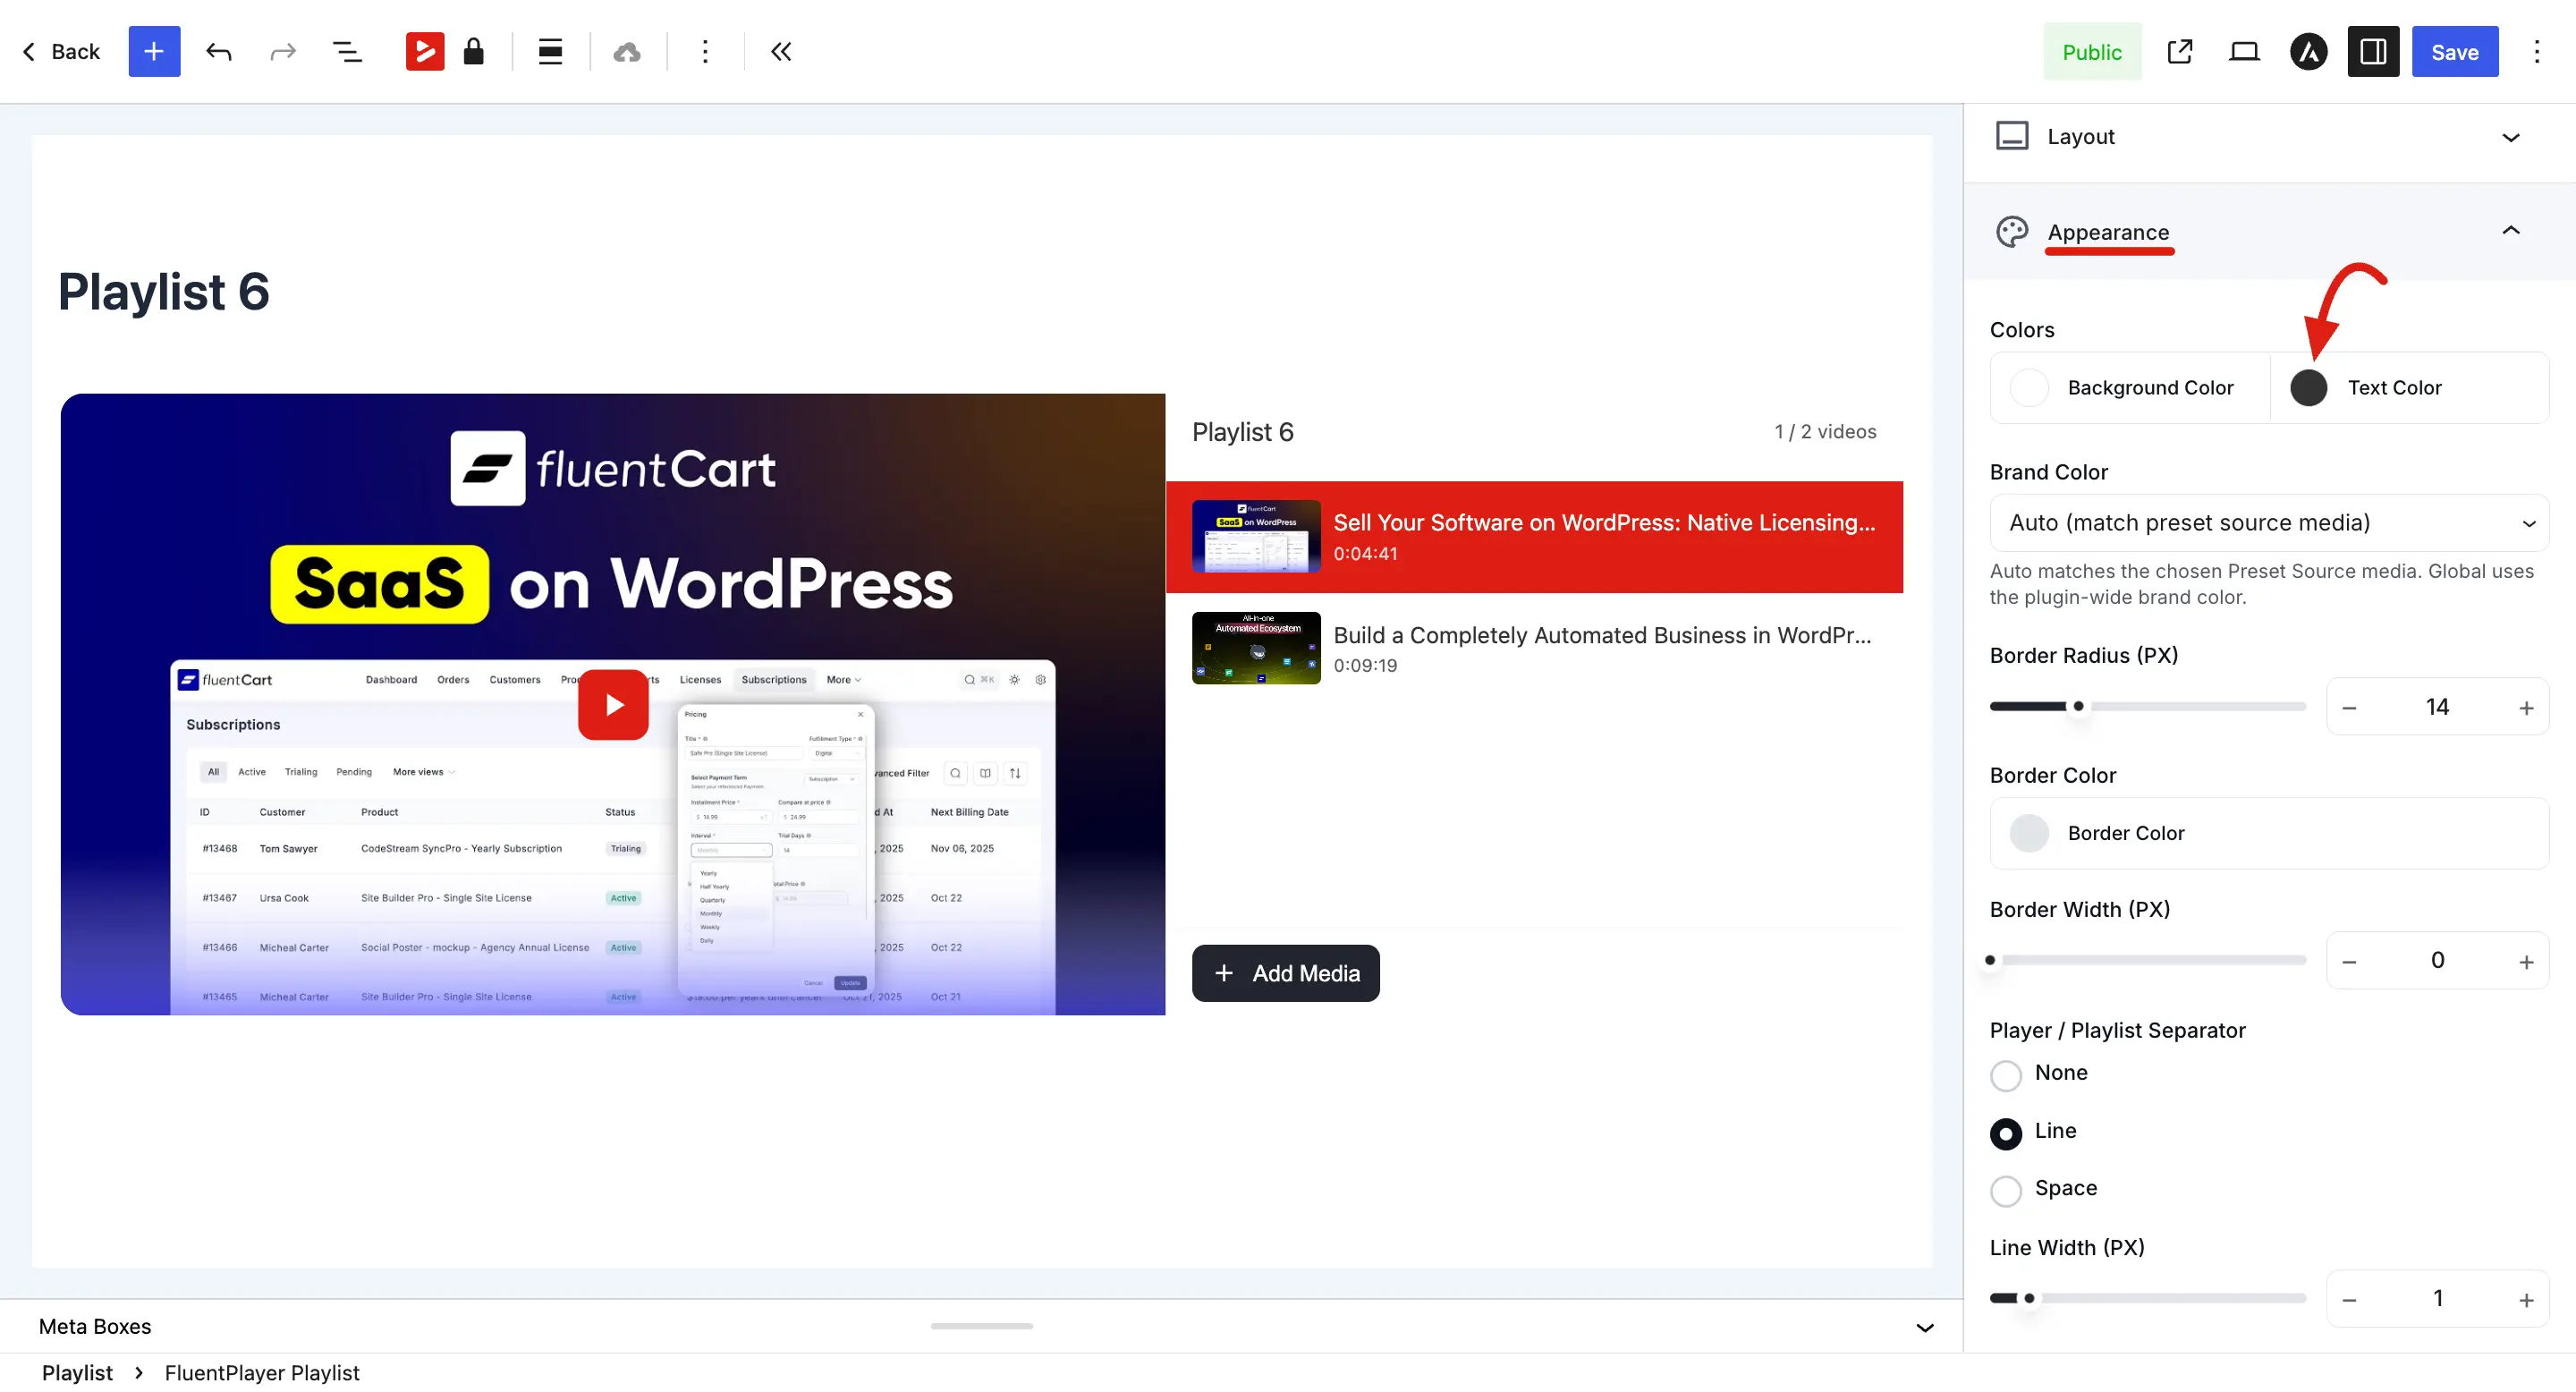2576x1392 pixels.
Task: Click the Playlist 6 page title
Action: coord(164,291)
